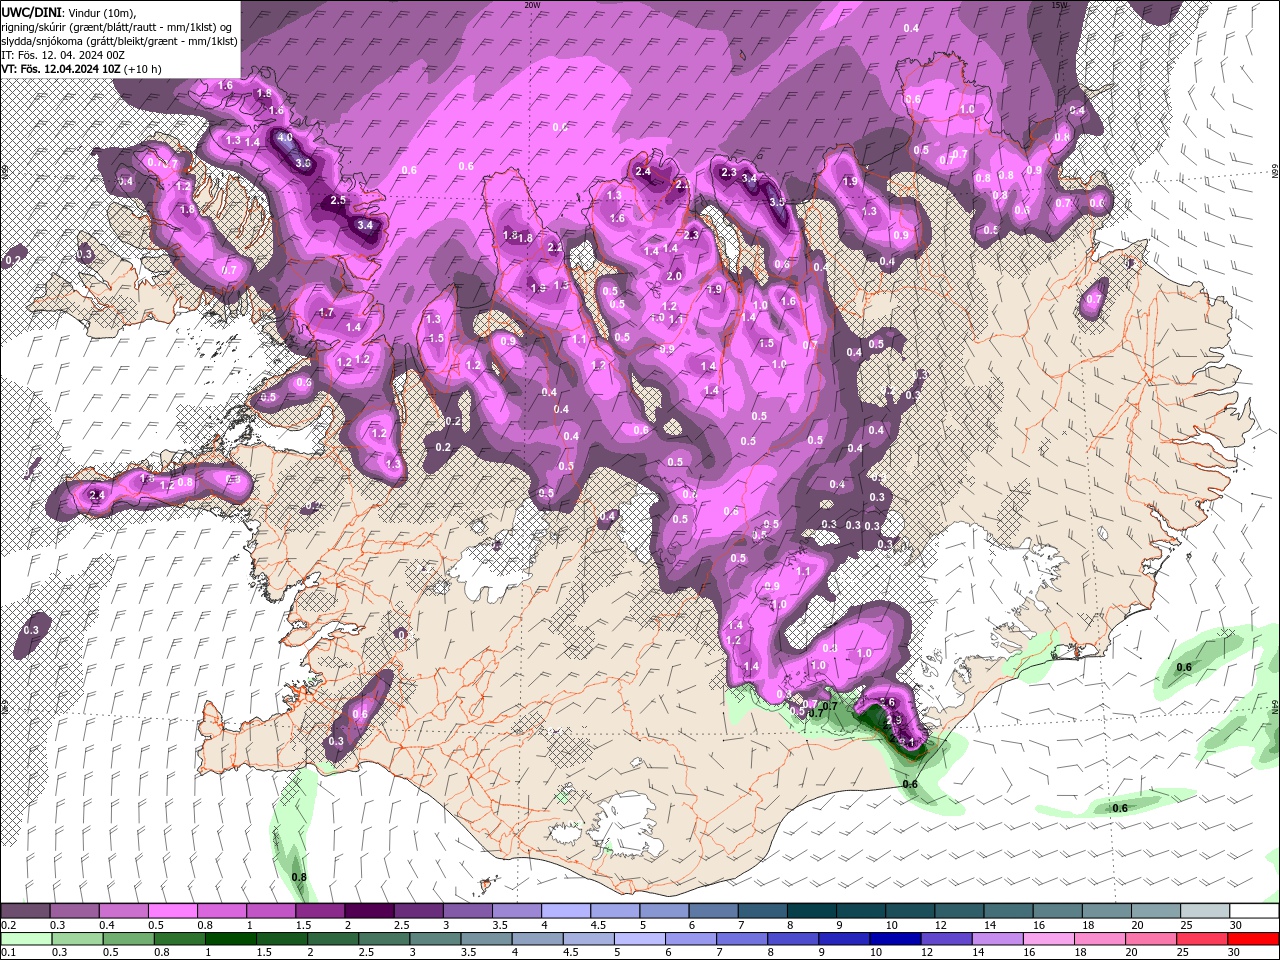This screenshot has width=1280, height=960.
Task: Select the '20W' longitude label
Action: click(x=532, y=5)
